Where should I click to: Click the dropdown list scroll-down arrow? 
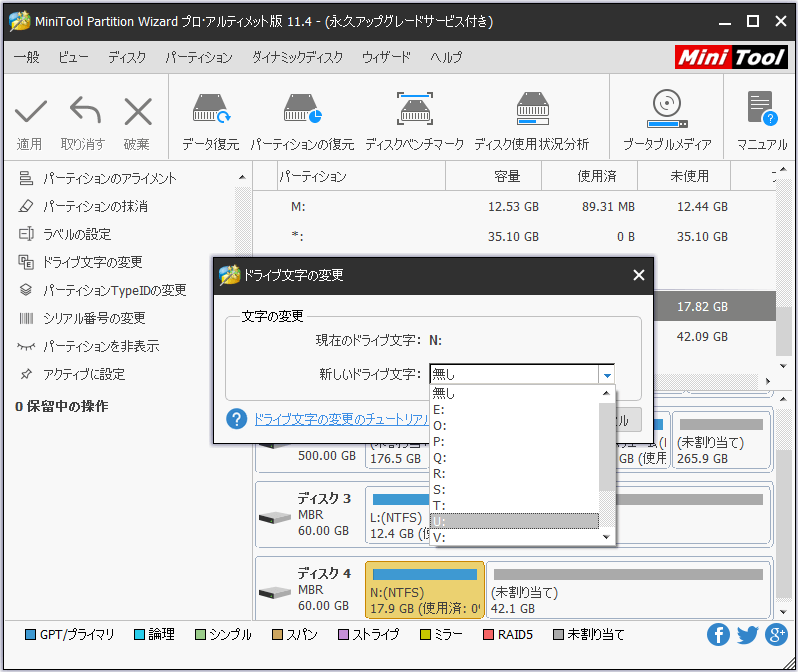[x=606, y=537]
